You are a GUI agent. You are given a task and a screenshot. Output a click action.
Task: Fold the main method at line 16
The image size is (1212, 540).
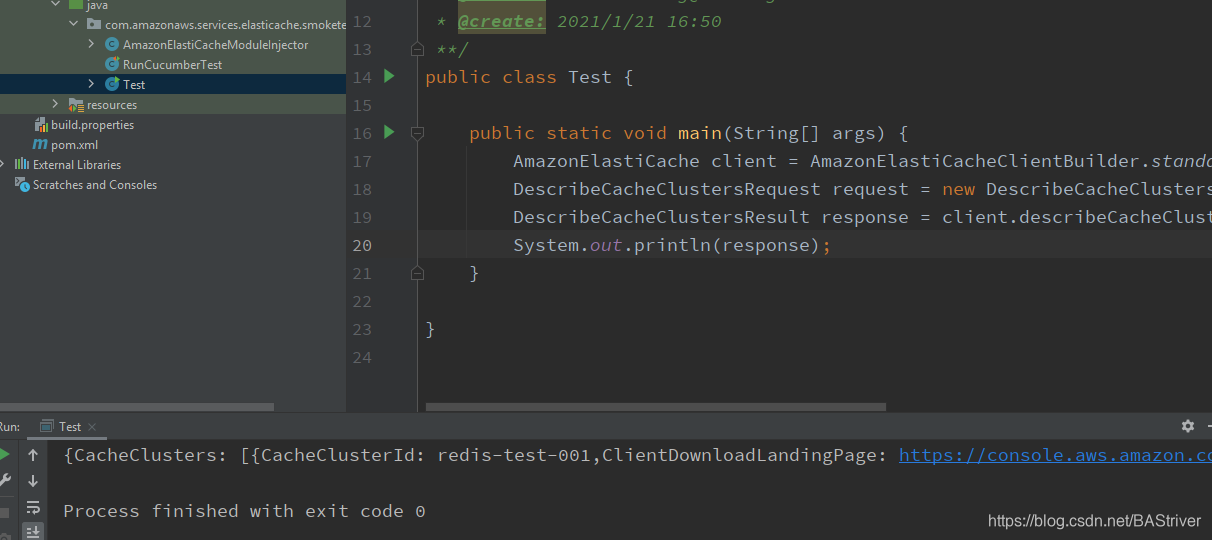417,133
